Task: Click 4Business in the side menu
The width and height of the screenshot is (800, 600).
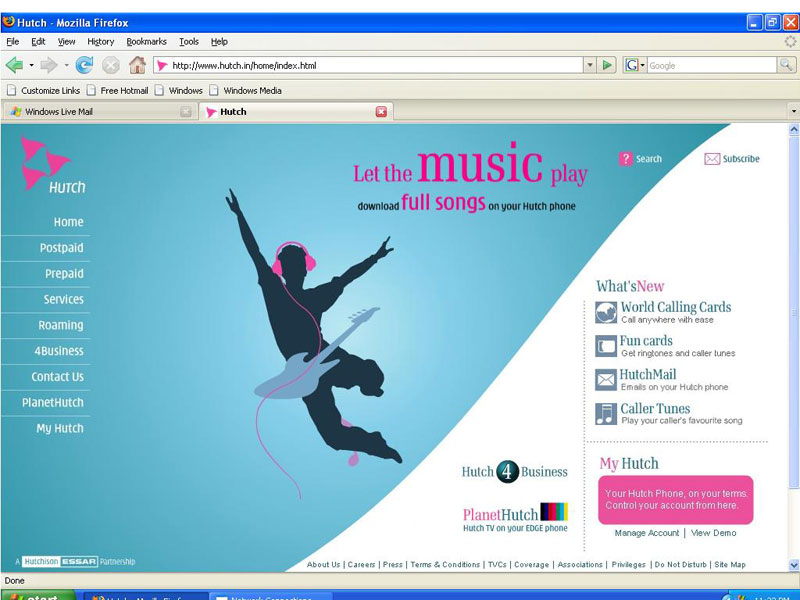Action: click(59, 351)
